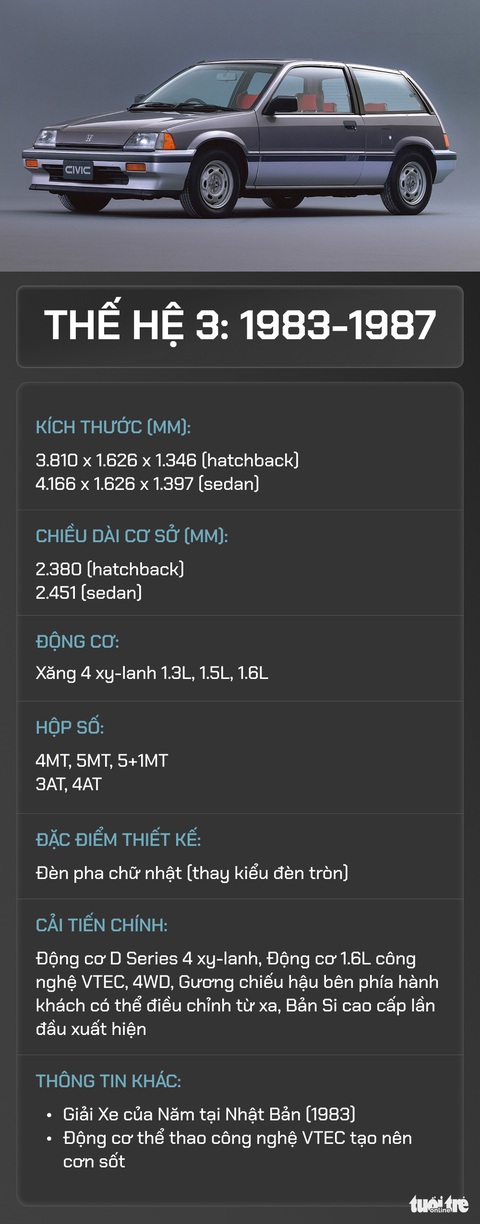Click the 3AT, 4AT gearbox line

(x=68, y=784)
